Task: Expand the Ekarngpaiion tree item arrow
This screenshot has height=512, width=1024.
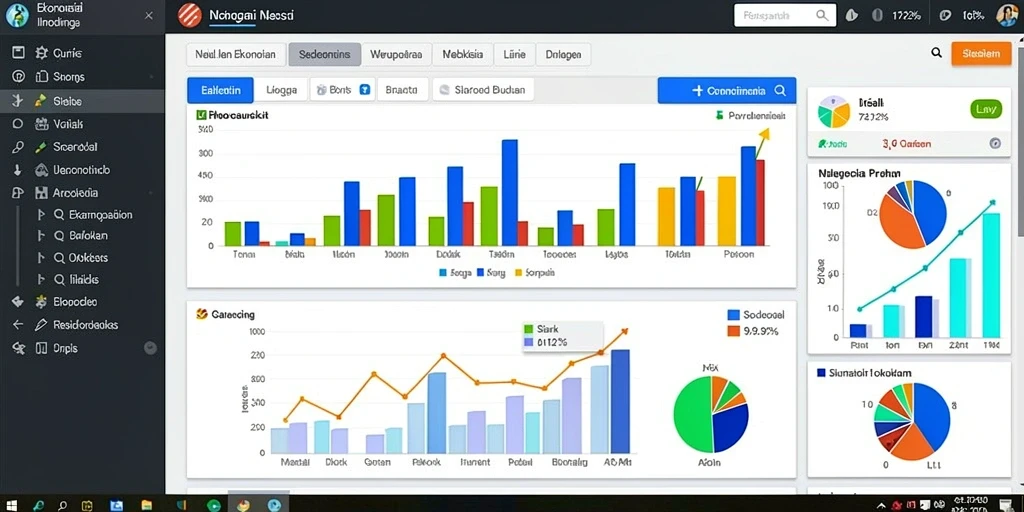Action: click(41, 215)
